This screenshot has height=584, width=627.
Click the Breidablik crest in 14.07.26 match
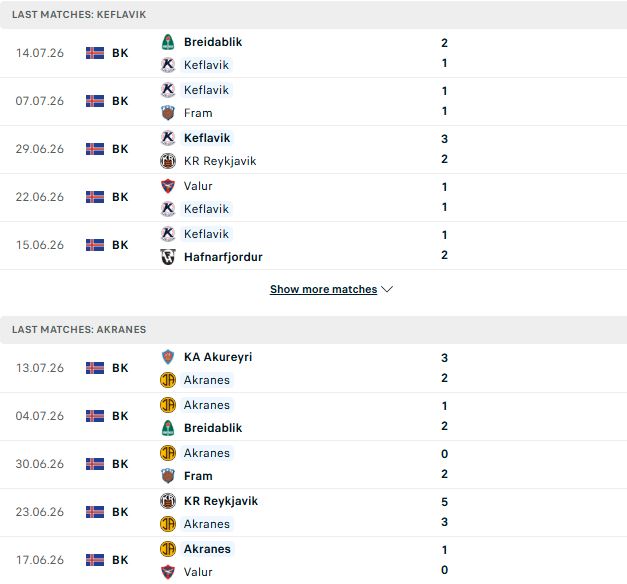point(168,42)
